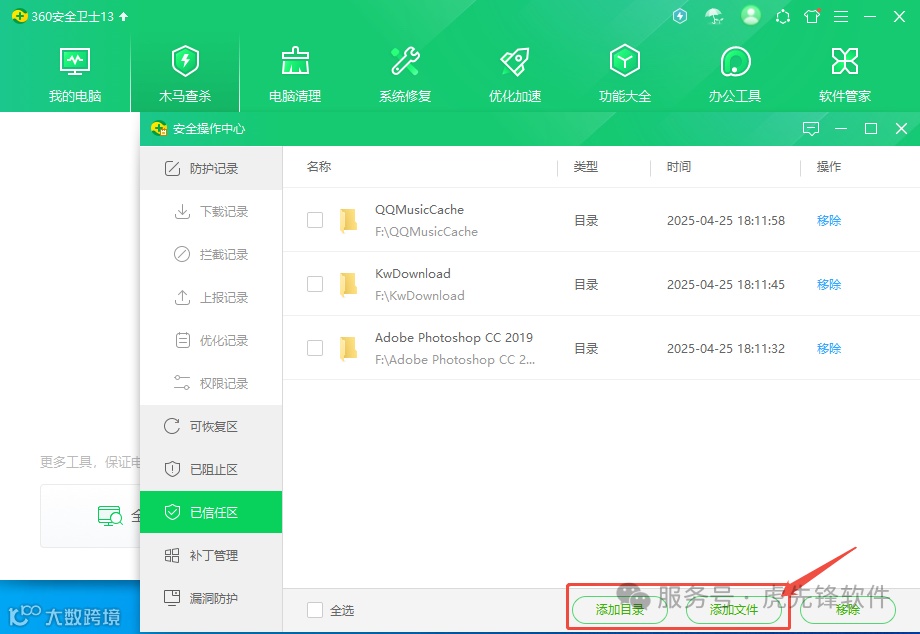Remove QQMusicCache via its 移除 link

coord(828,221)
